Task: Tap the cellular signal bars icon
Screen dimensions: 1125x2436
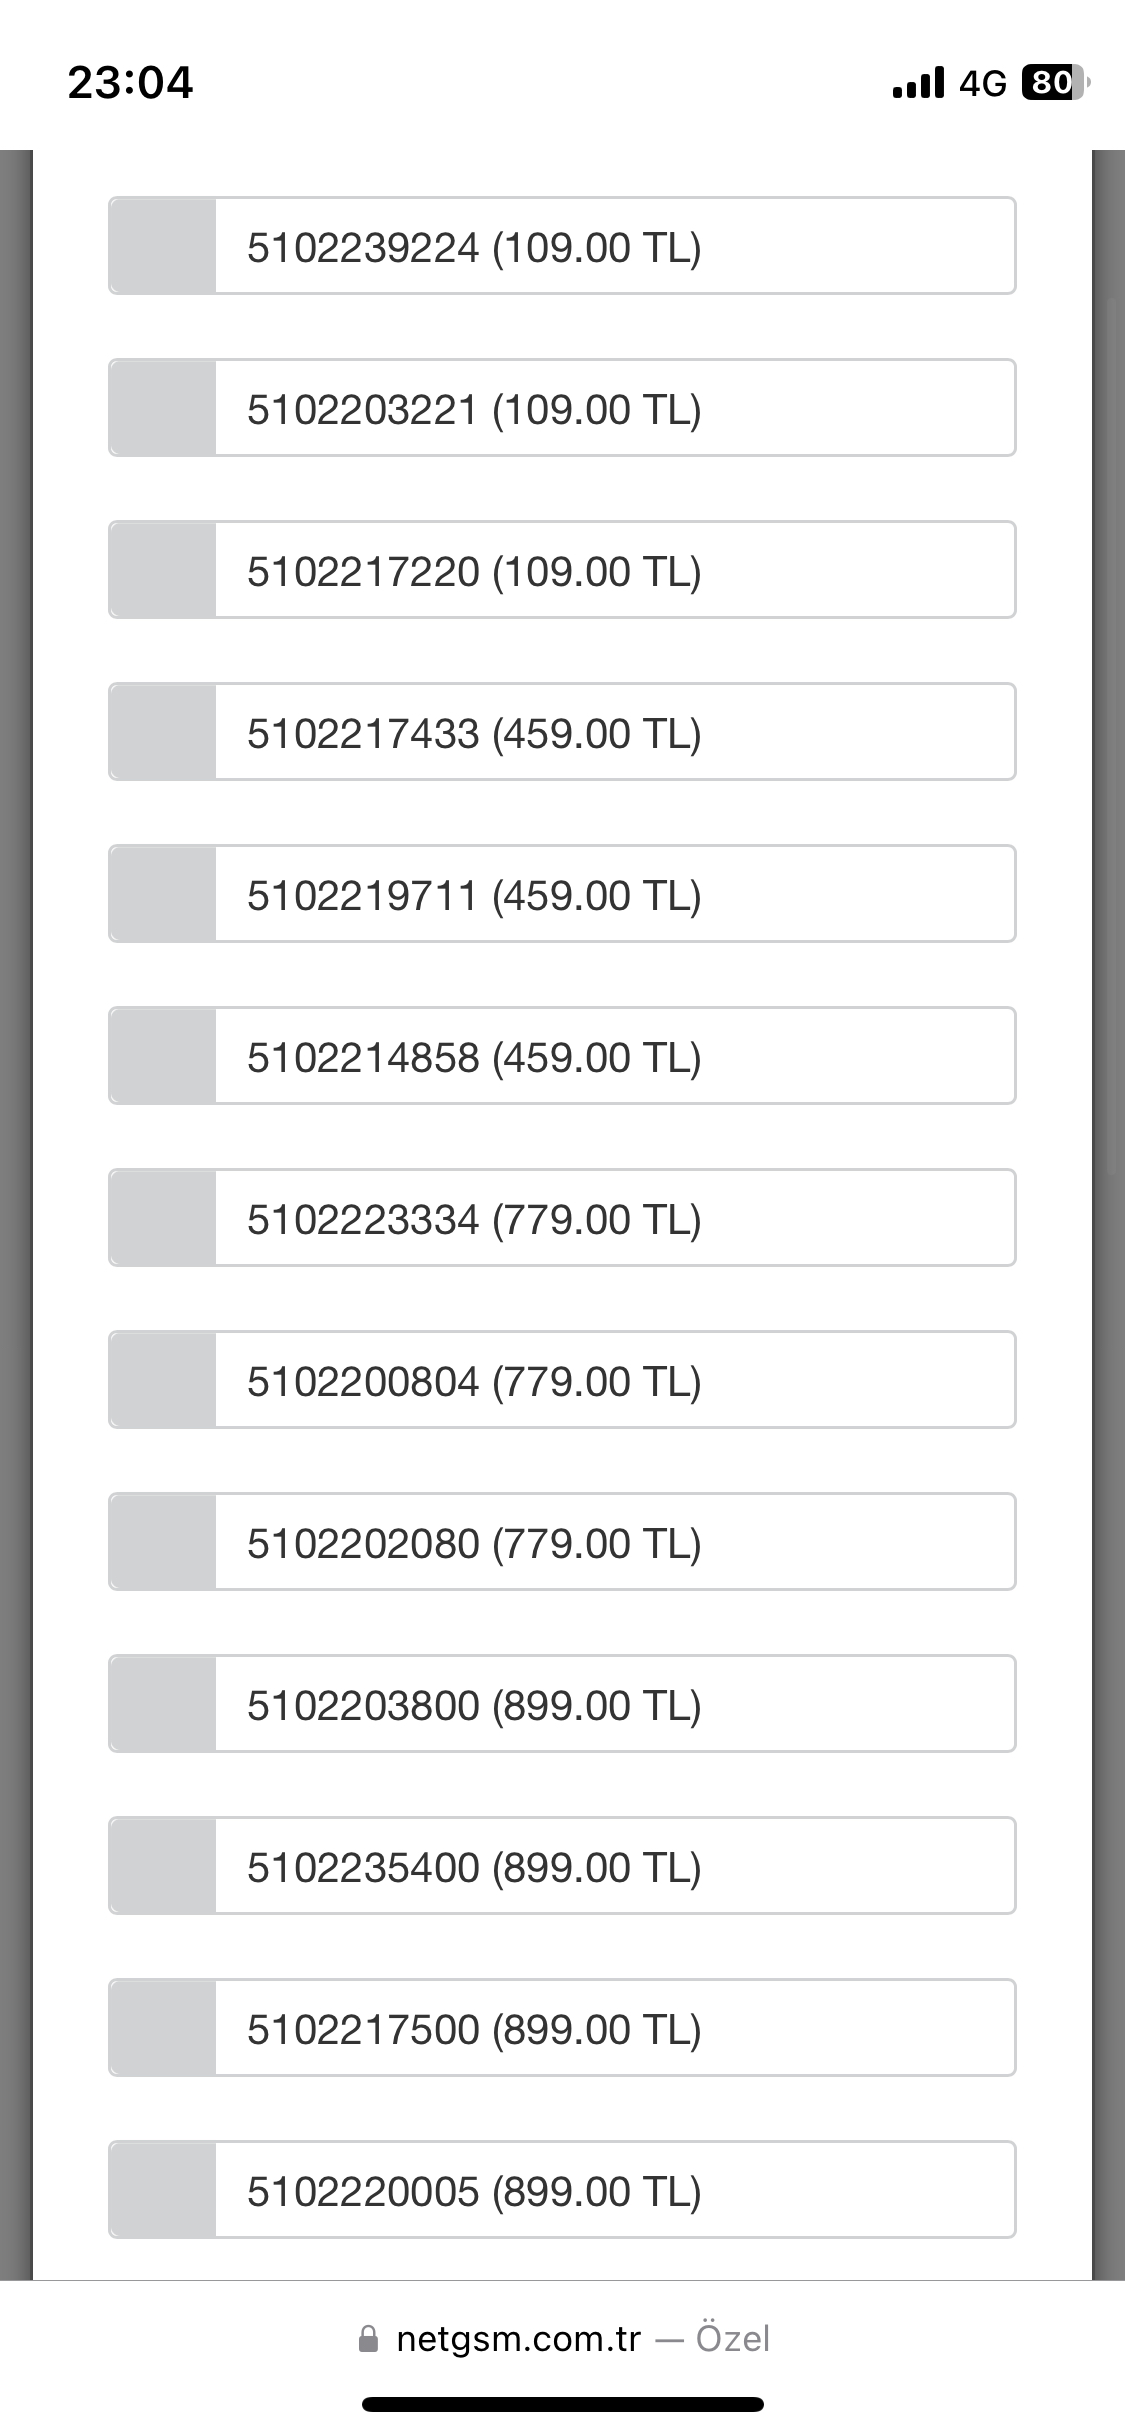Action: point(918,83)
